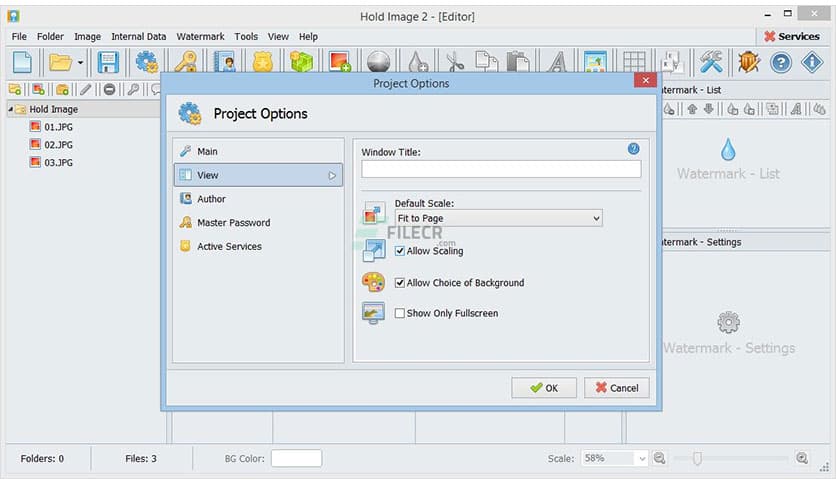Uncheck the Allow Scaling checkbox
The width and height of the screenshot is (836, 484).
tap(399, 251)
